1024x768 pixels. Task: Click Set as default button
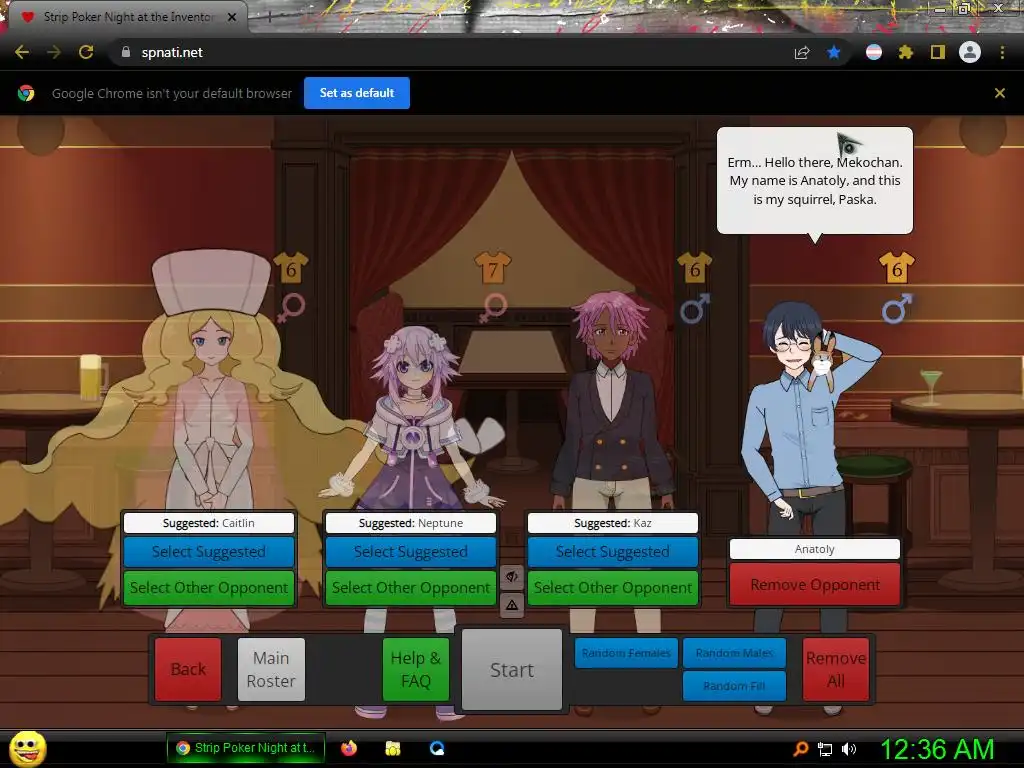[357, 93]
